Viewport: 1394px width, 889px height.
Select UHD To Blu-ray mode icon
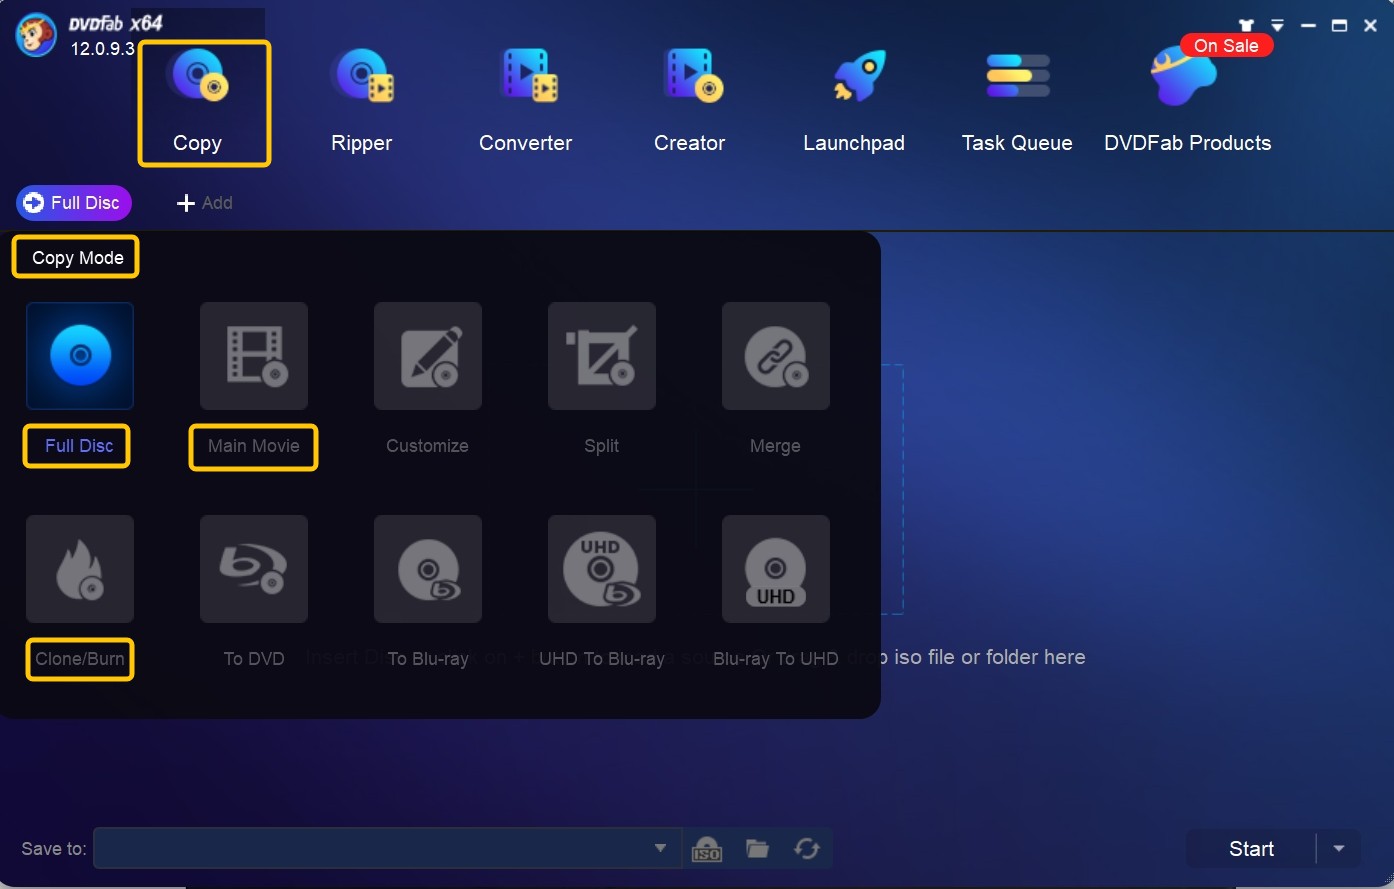pyautogui.click(x=602, y=569)
